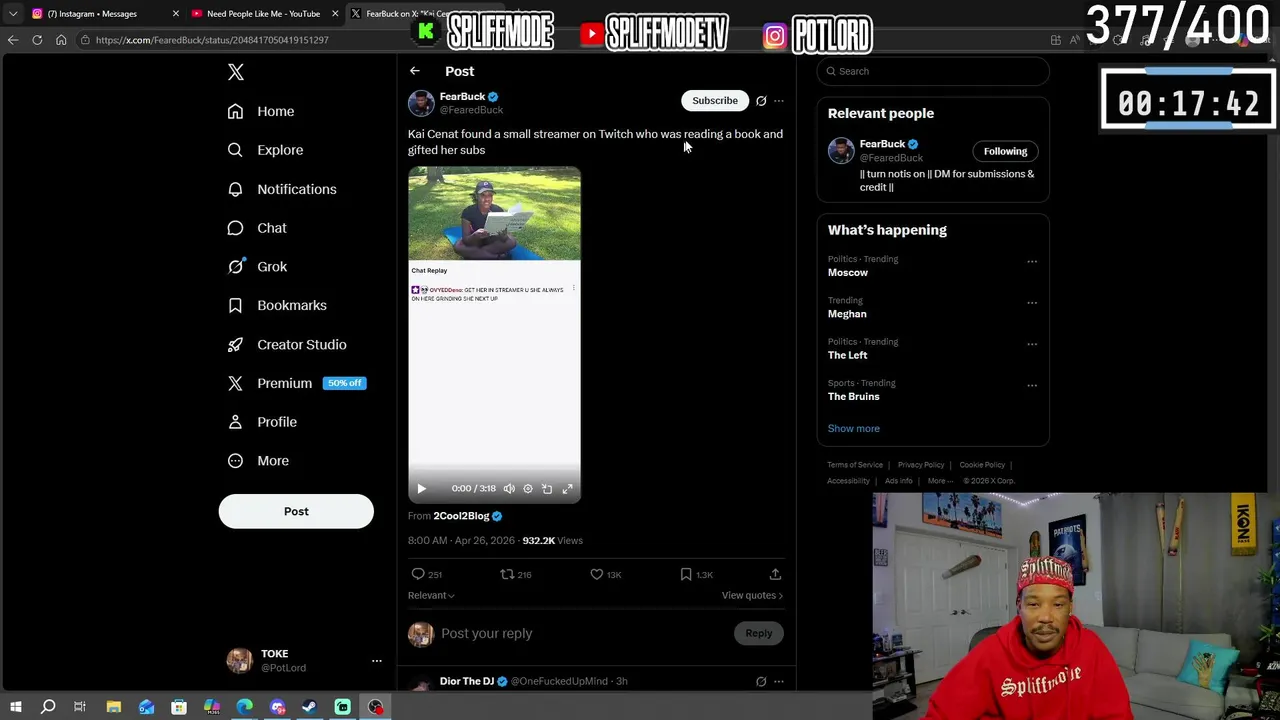Go to Home in sidebar
Viewport: 1280px width, 720px height.
(261, 111)
